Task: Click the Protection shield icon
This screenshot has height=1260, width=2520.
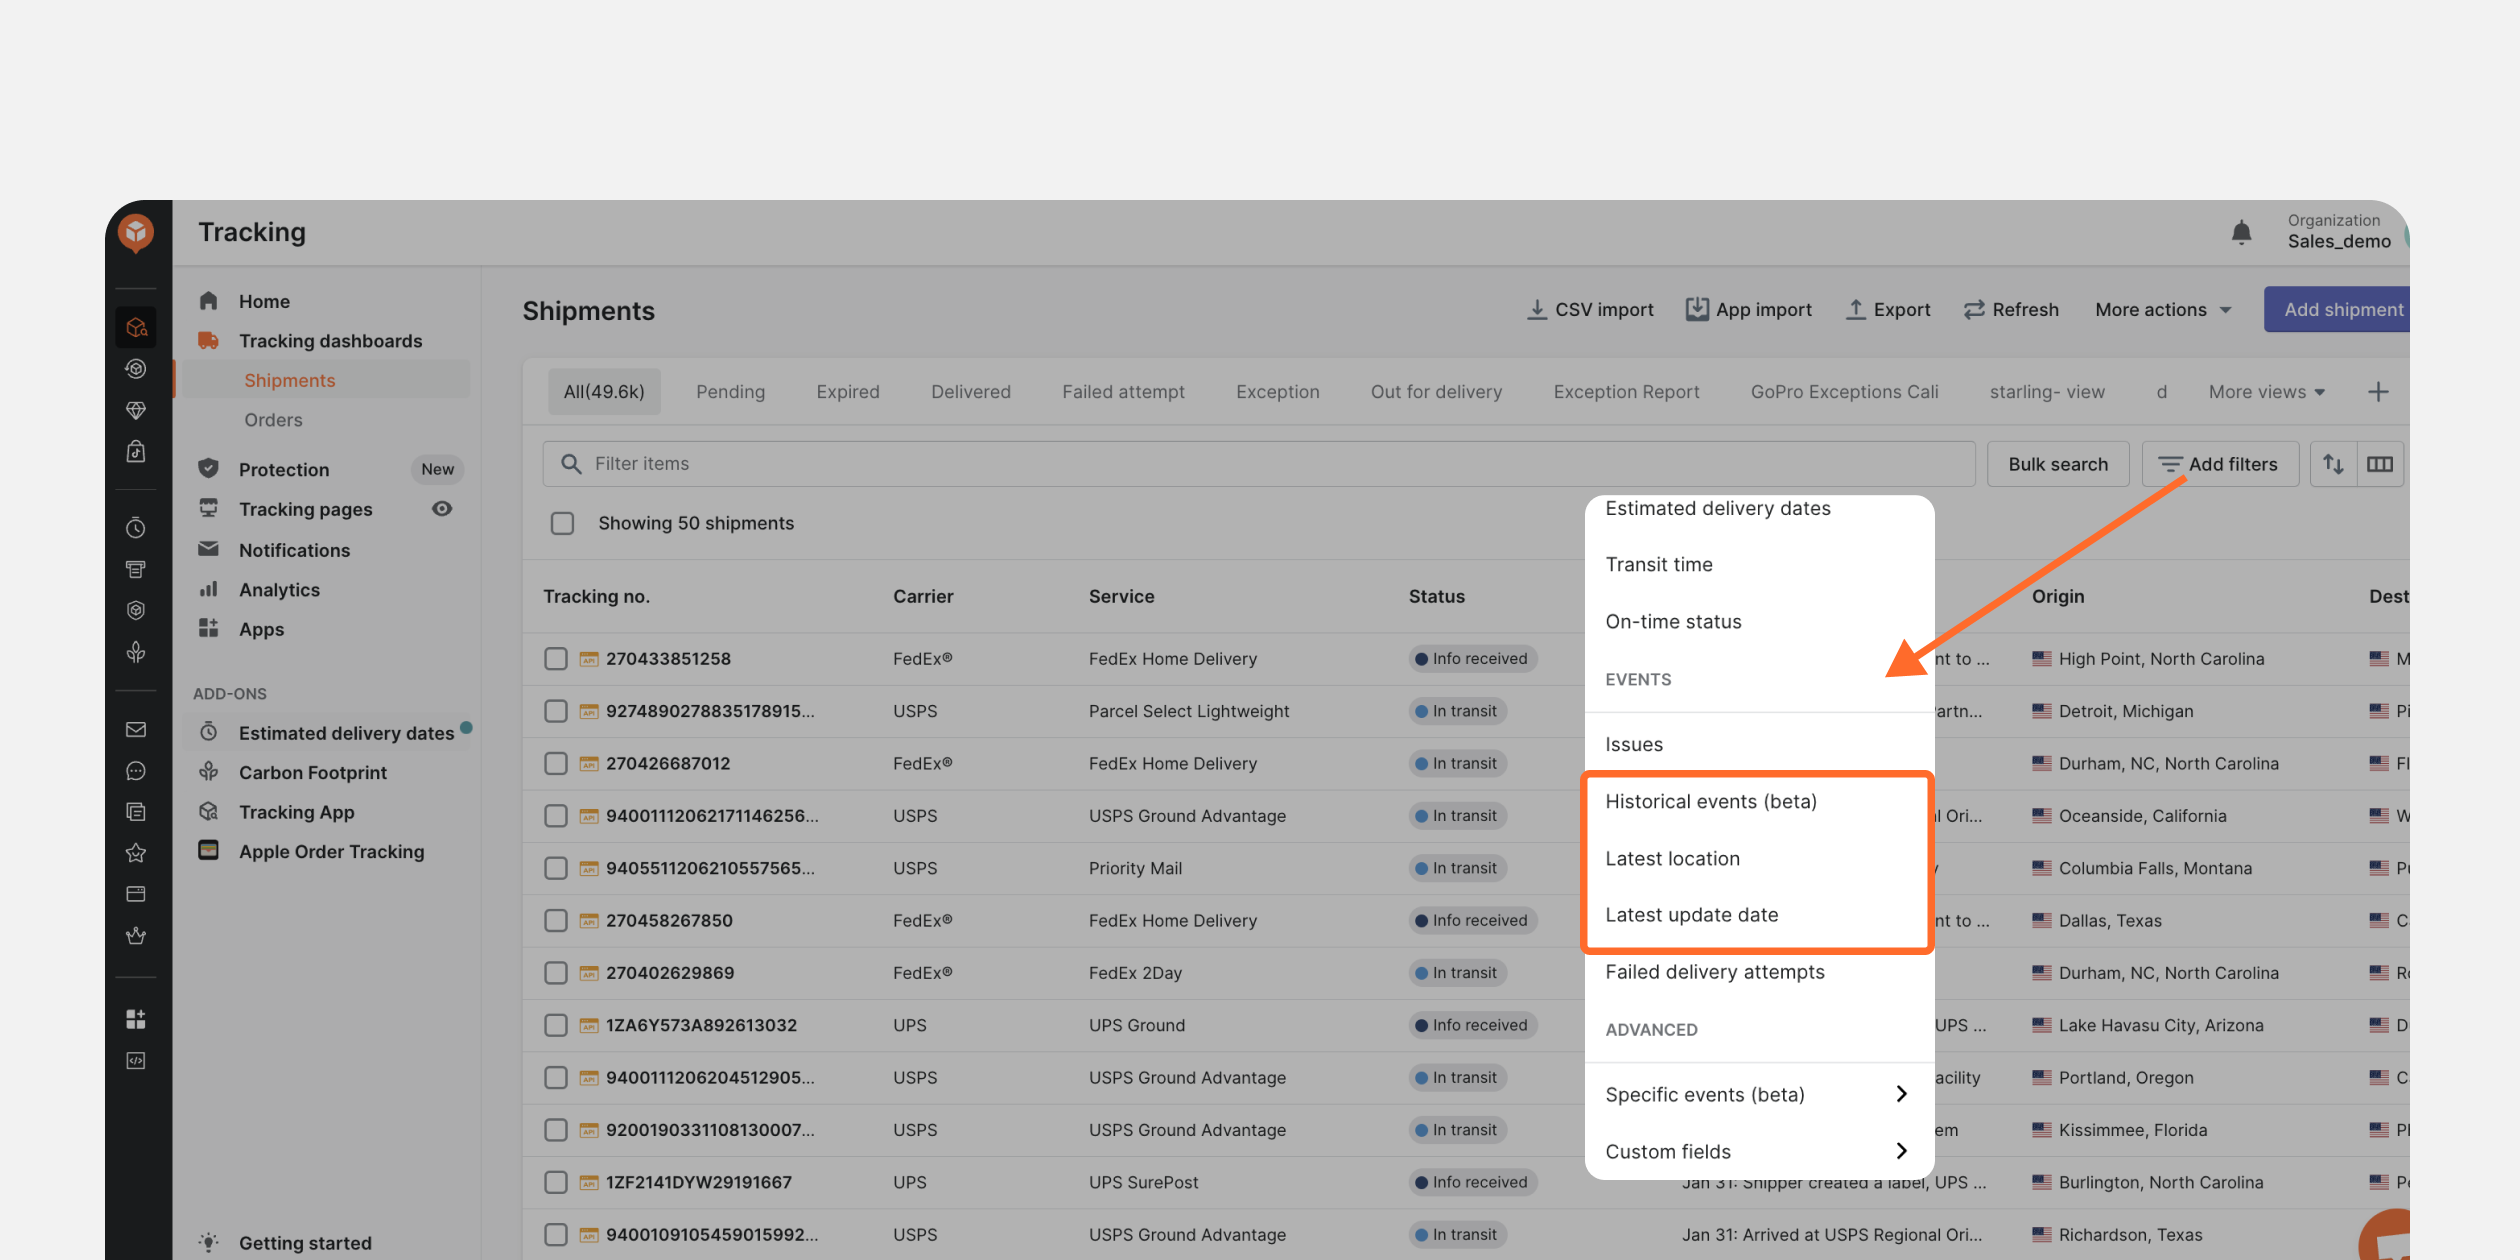Action: click(208, 469)
